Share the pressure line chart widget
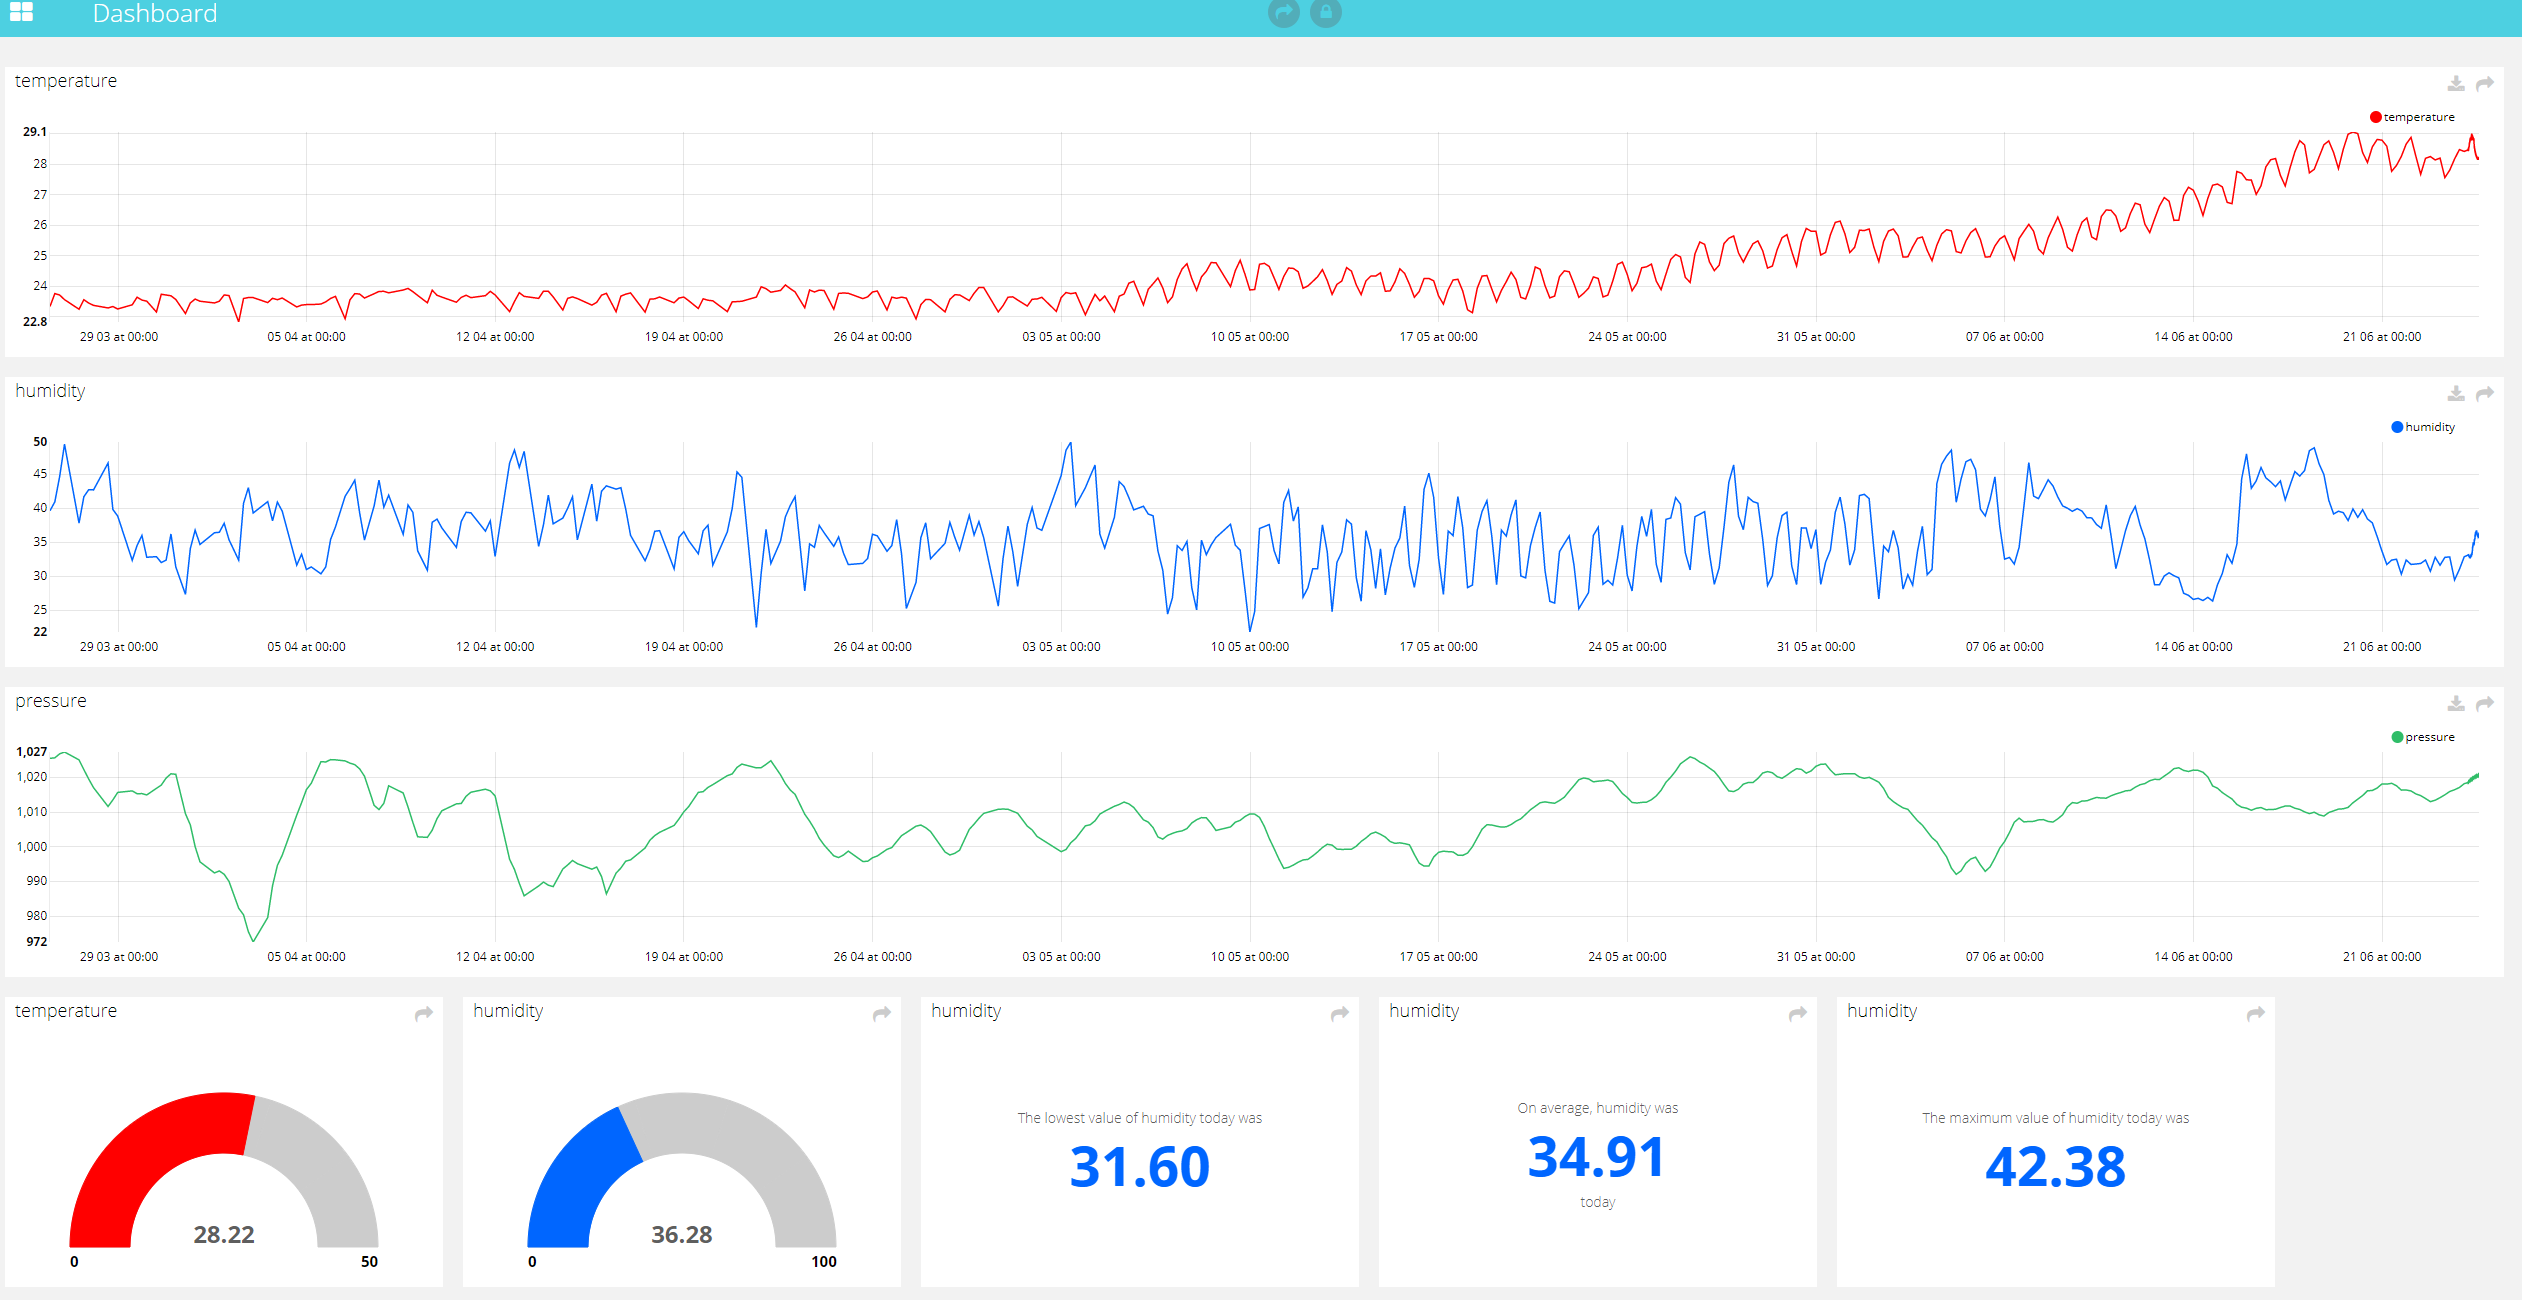The height and width of the screenshot is (1300, 2522). tap(2484, 703)
